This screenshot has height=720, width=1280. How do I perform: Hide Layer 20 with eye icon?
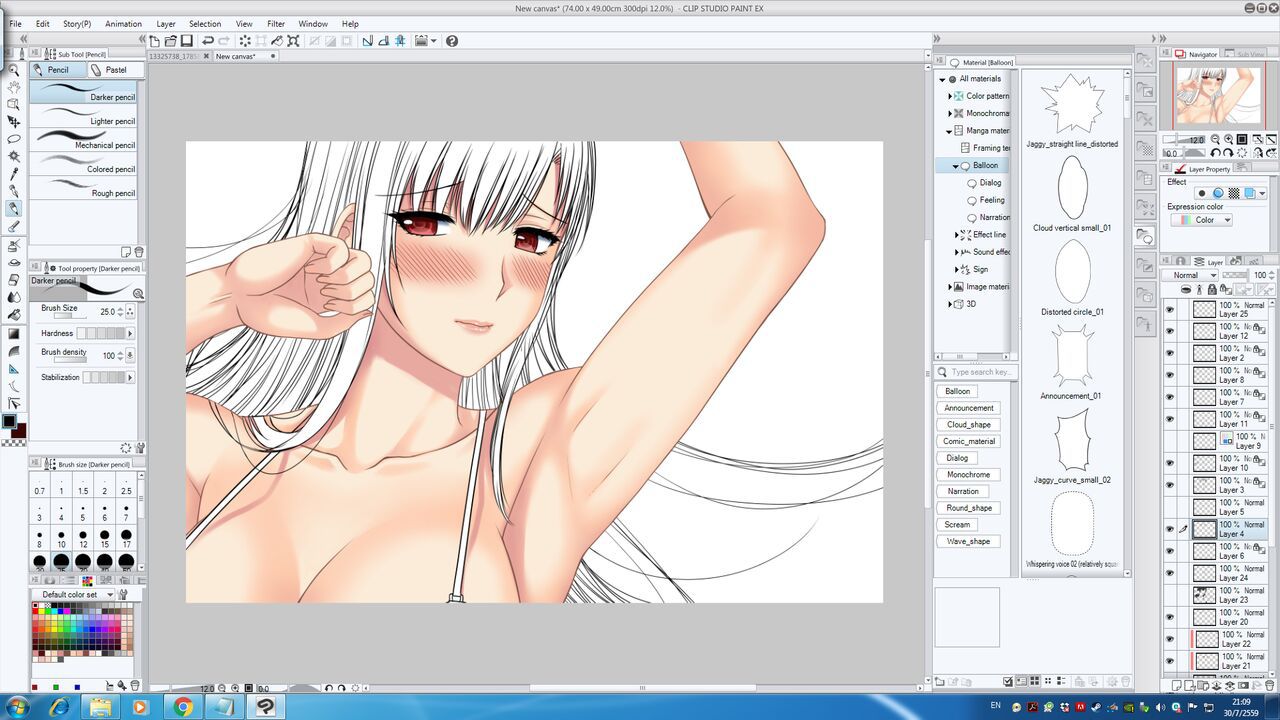(x=1169, y=617)
